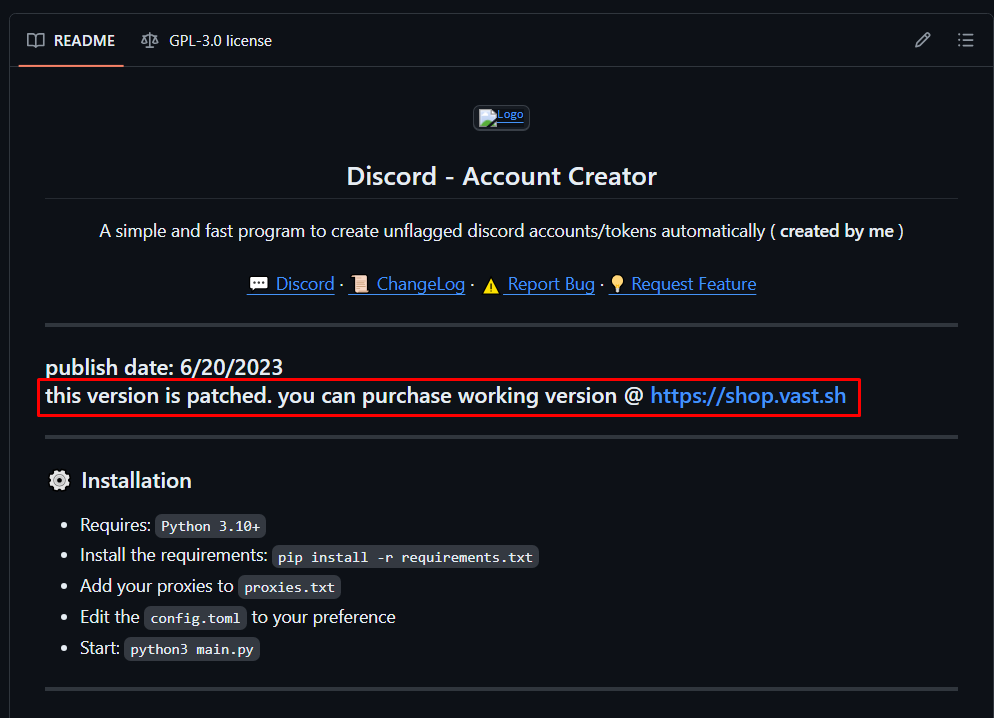The height and width of the screenshot is (718, 994).
Task: Click the 'Python 3.10+' code snippet
Action: (210, 526)
